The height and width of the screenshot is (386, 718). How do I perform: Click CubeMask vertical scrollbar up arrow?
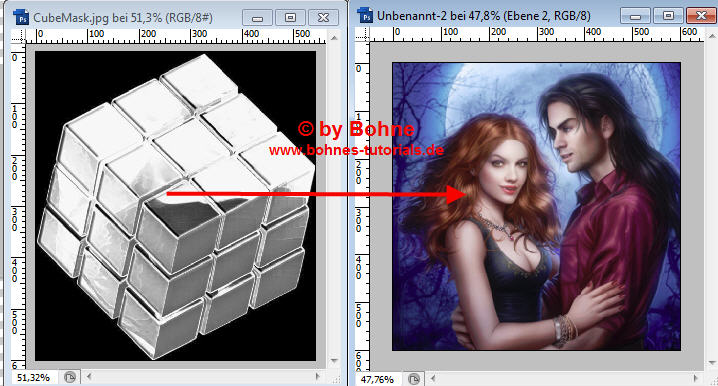(334, 38)
